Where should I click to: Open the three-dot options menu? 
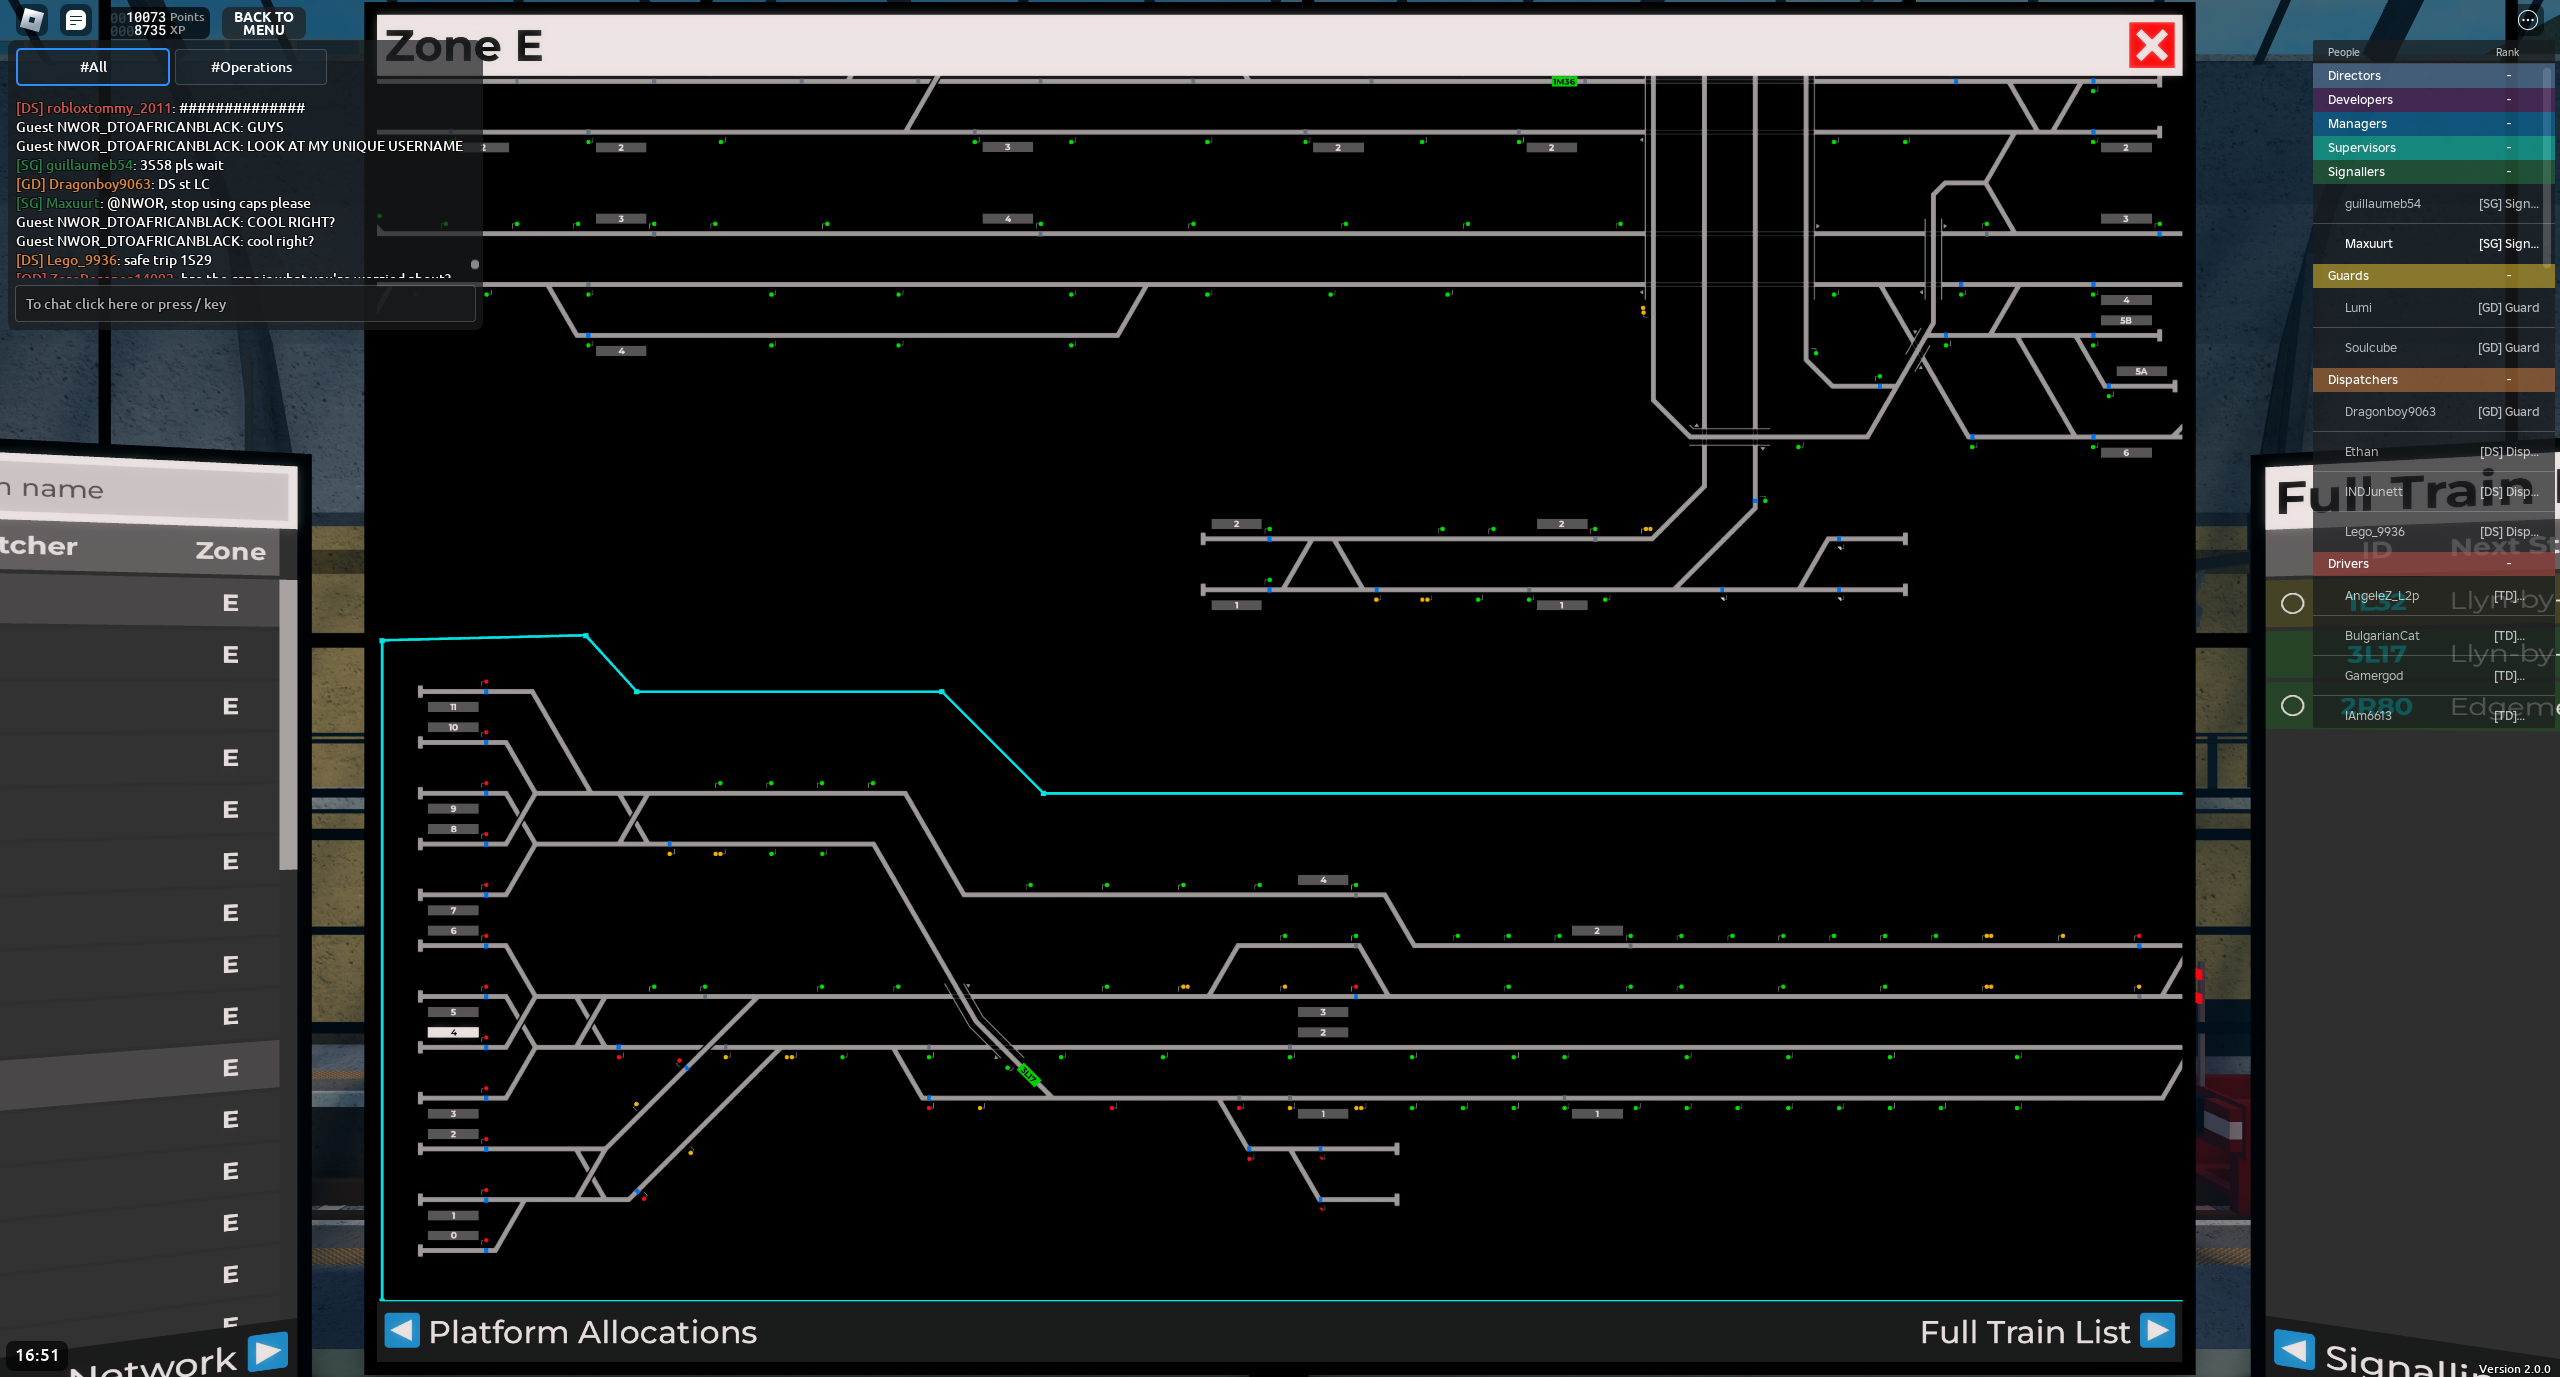coord(2527,19)
